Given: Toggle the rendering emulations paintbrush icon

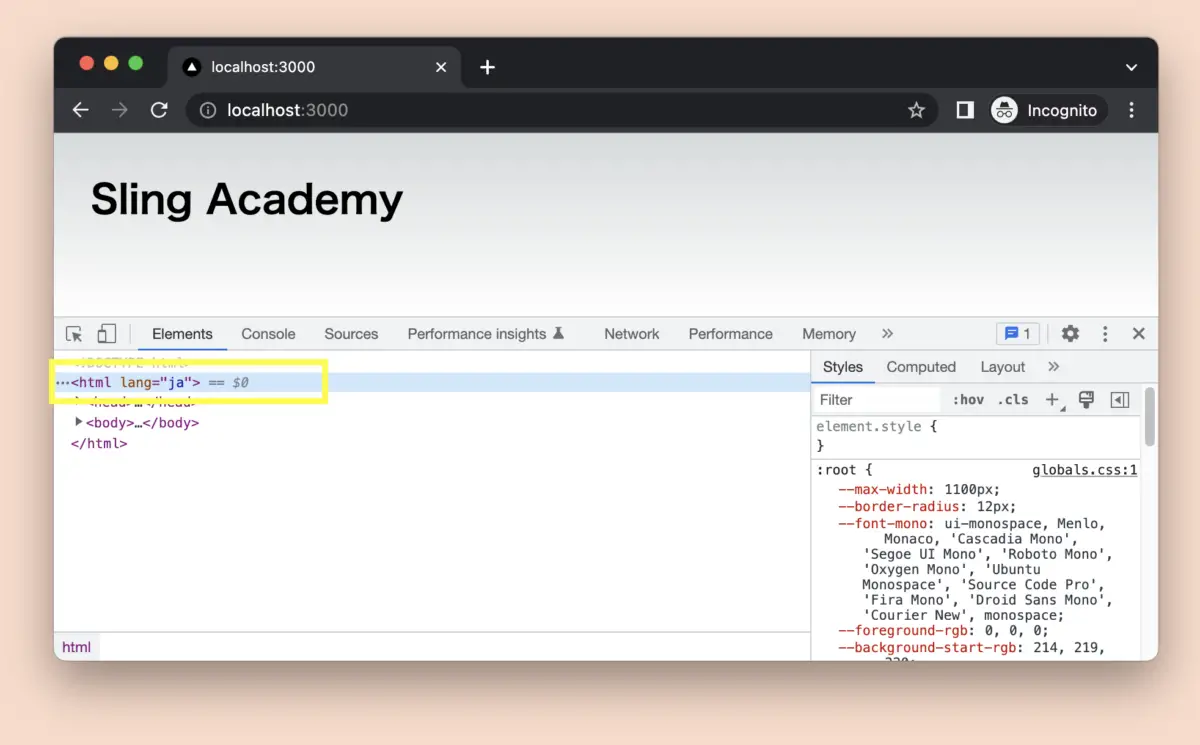Looking at the screenshot, I should [x=1087, y=400].
